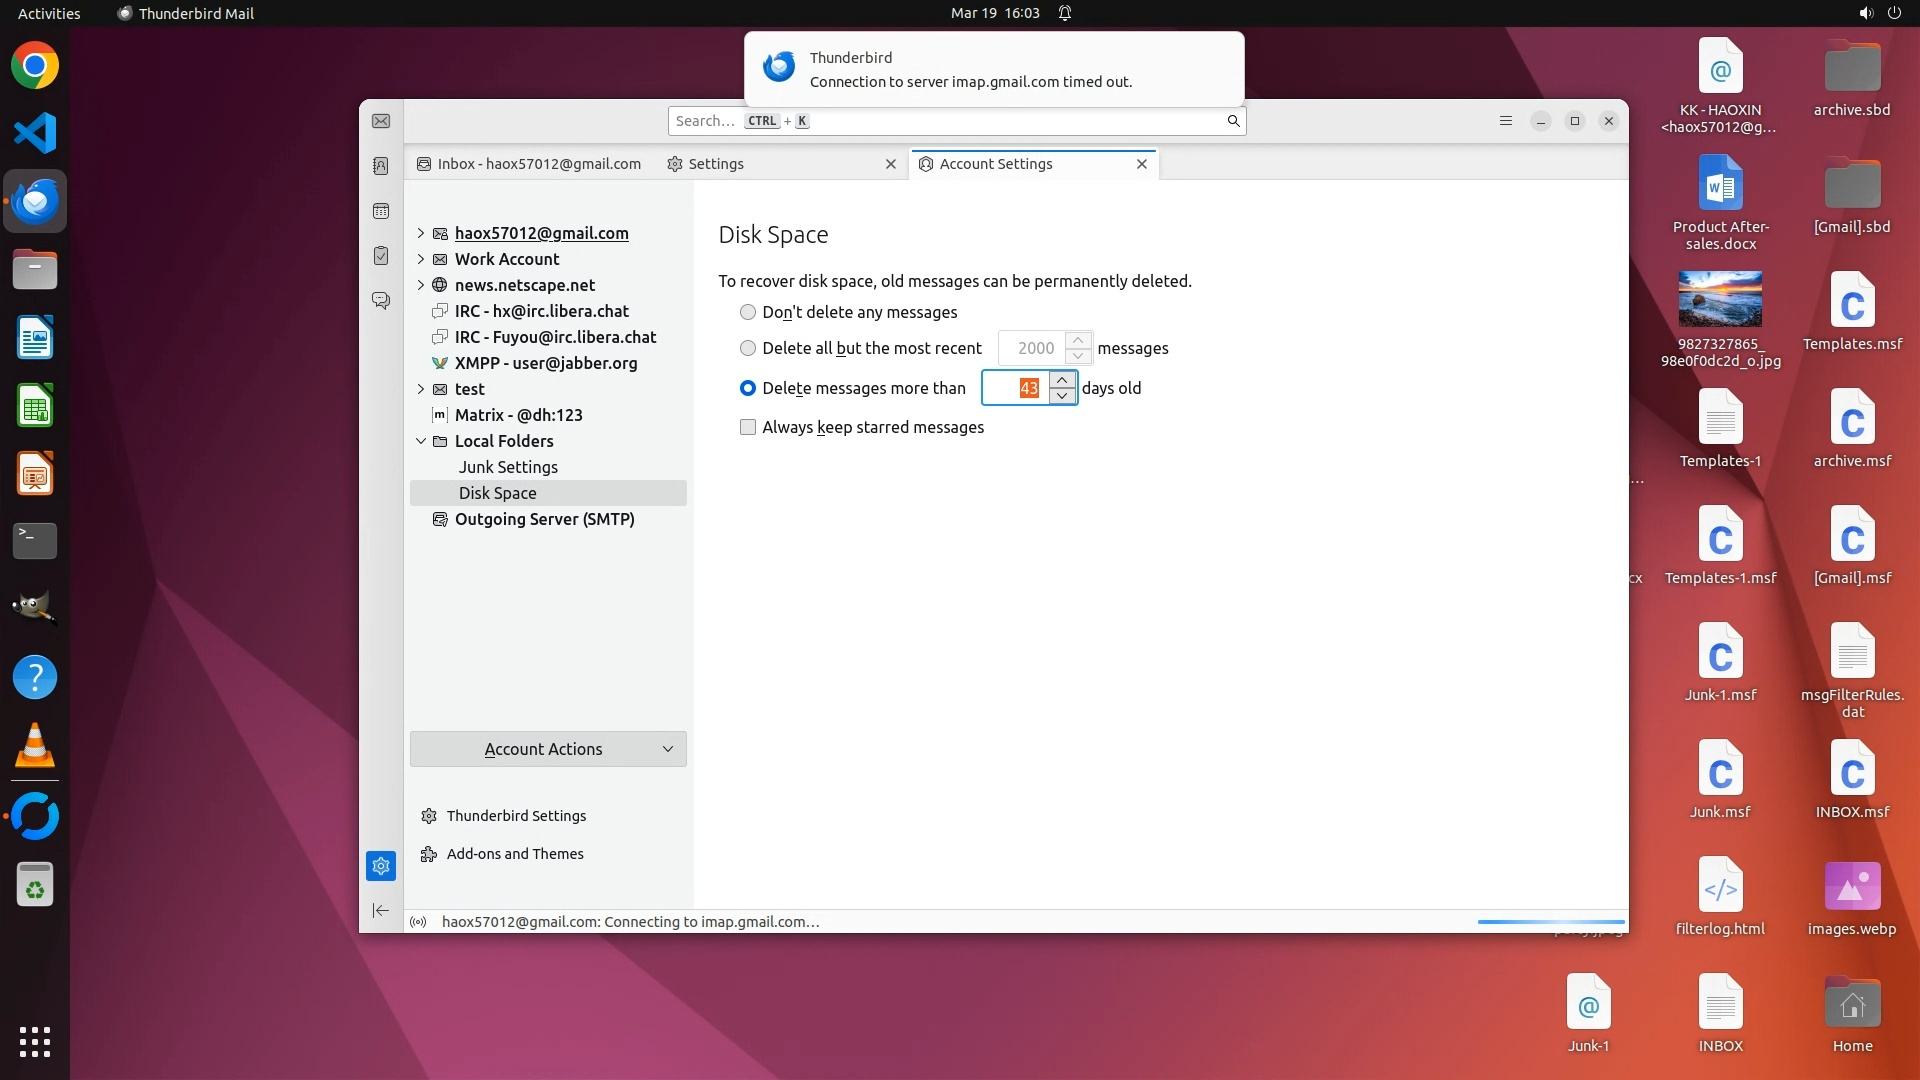Select Don't delete any messages
The height and width of the screenshot is (1080, 1920).
(748, 312)
